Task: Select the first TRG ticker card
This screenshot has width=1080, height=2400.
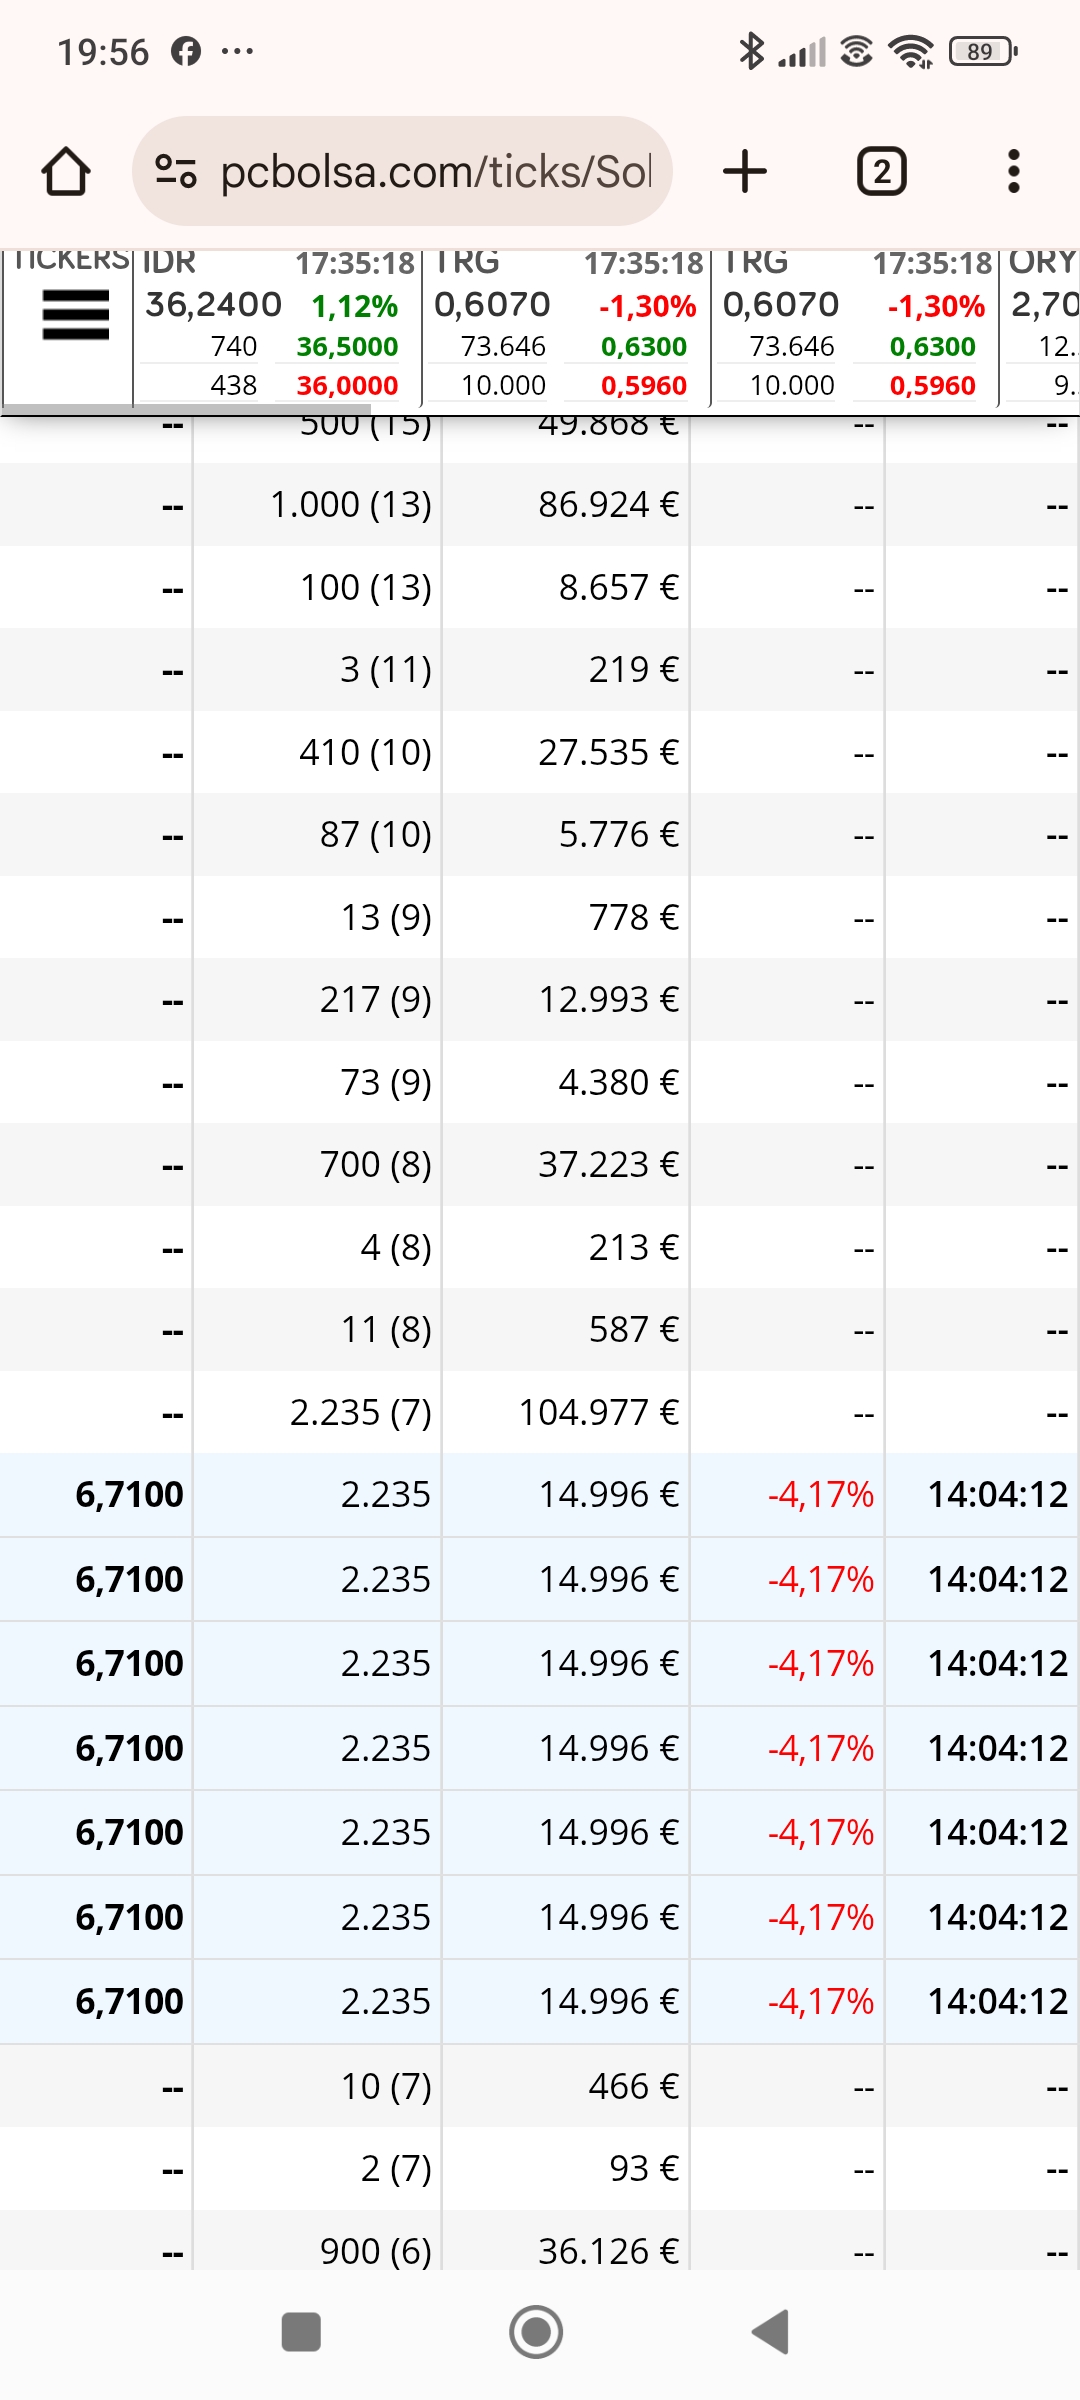Action: point(566,326)
